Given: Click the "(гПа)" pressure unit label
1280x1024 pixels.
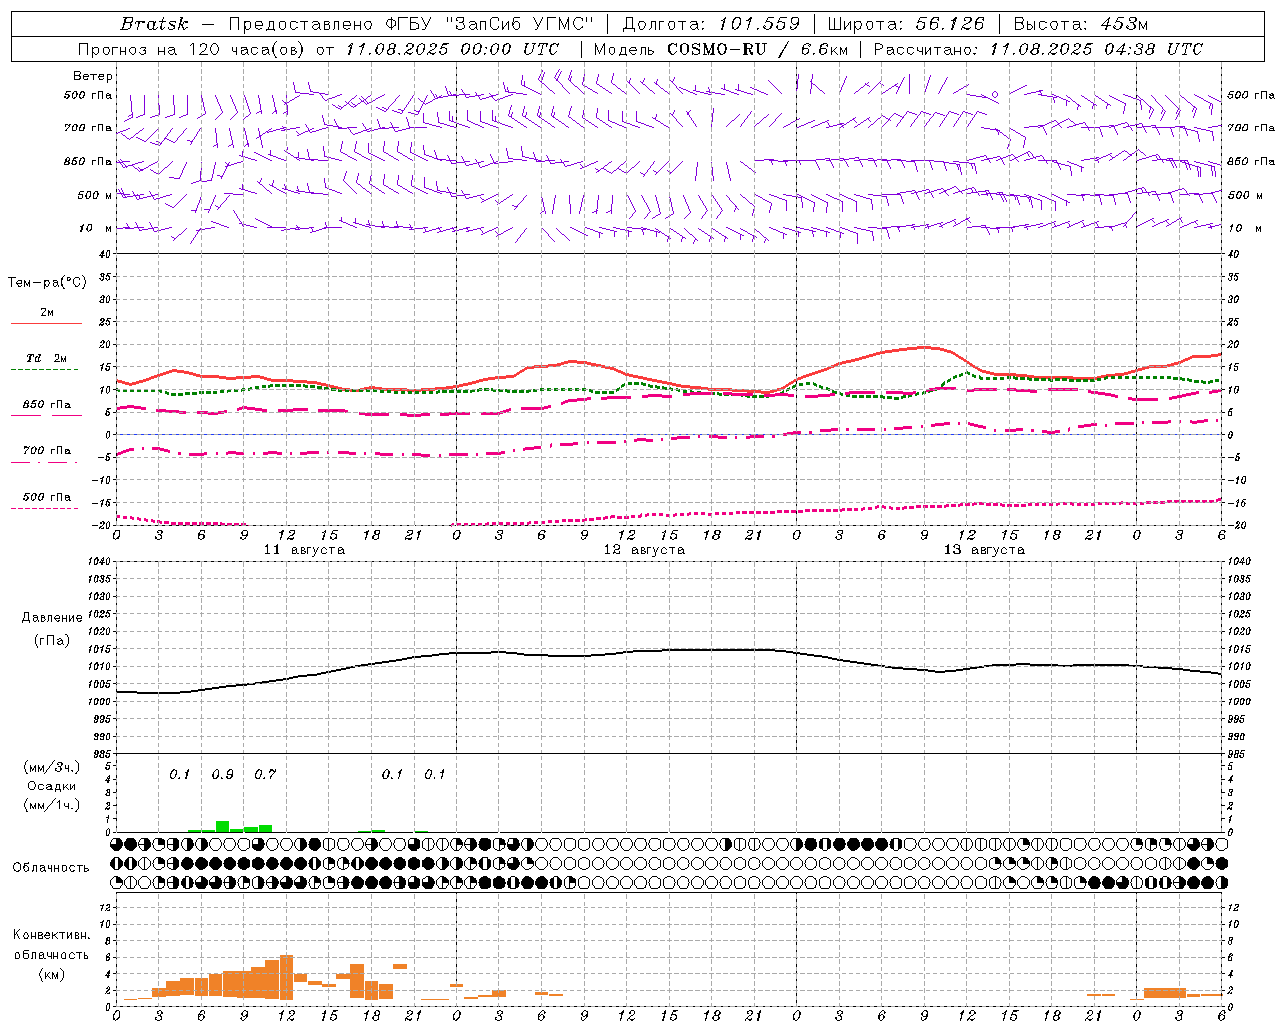Looking at the screenshot, I should coord(52,640).
